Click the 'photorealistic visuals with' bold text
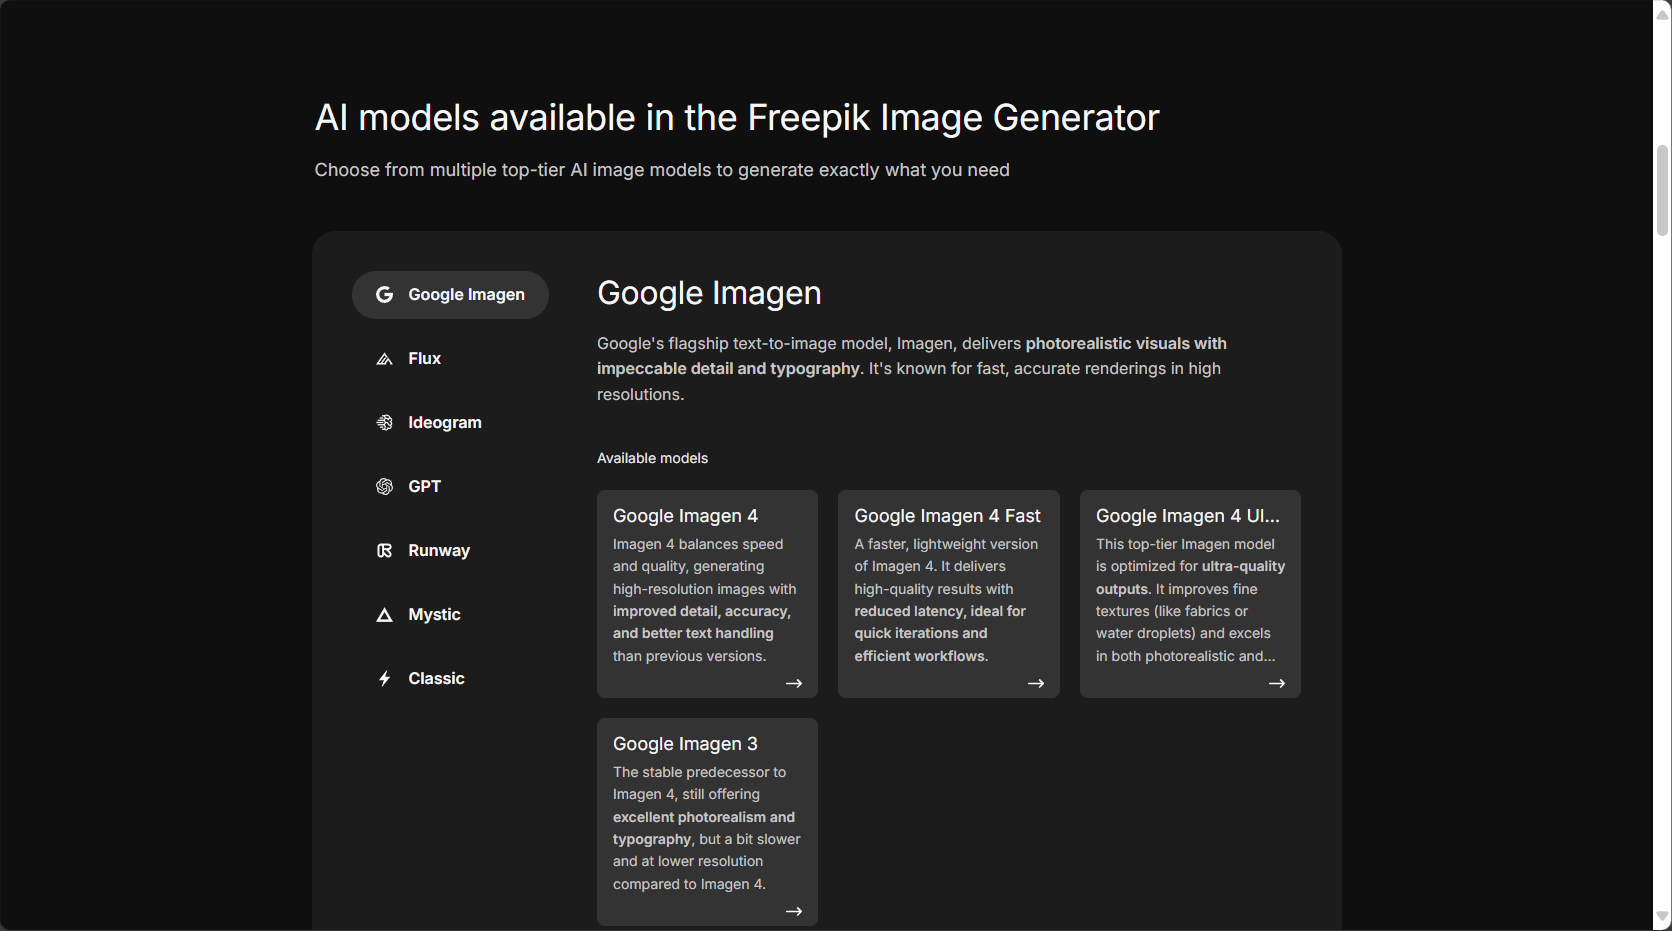1672x931 pixels. (1126, 344)
